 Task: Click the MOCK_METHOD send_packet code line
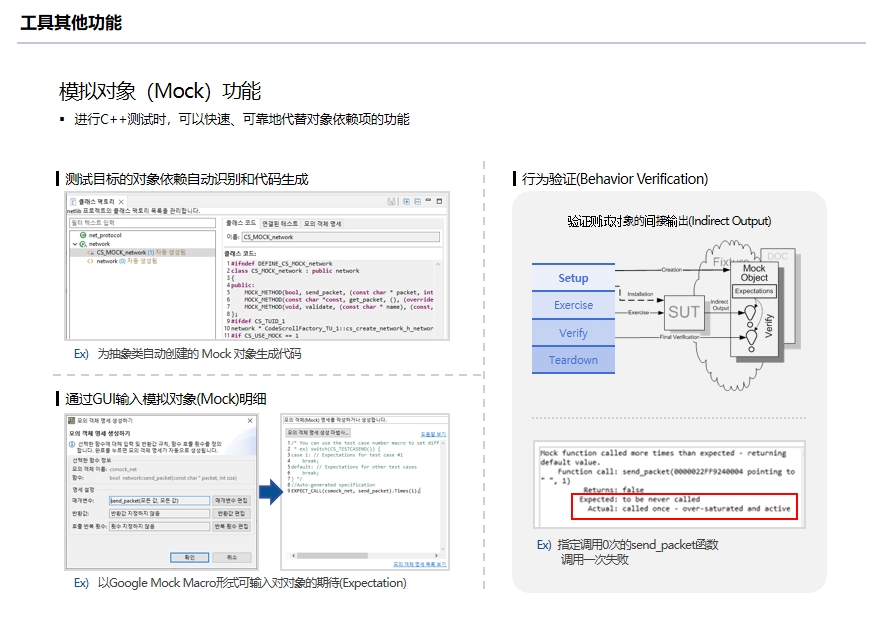(x=338, y=293)
